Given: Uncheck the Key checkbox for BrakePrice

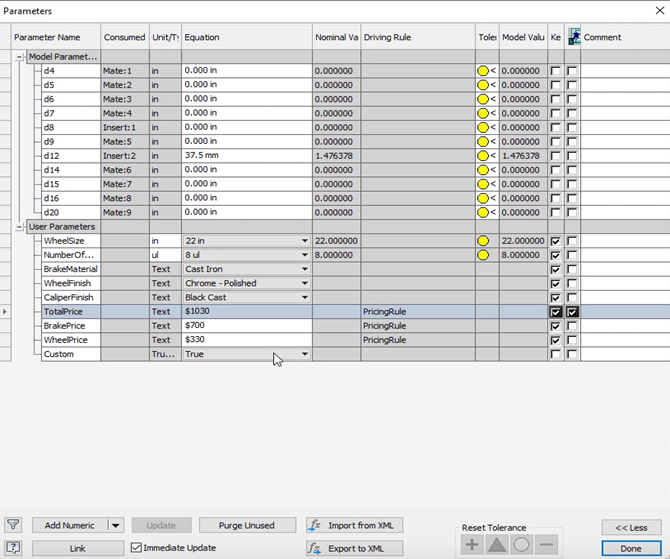Looking at the screenshot, I should 555,326.
